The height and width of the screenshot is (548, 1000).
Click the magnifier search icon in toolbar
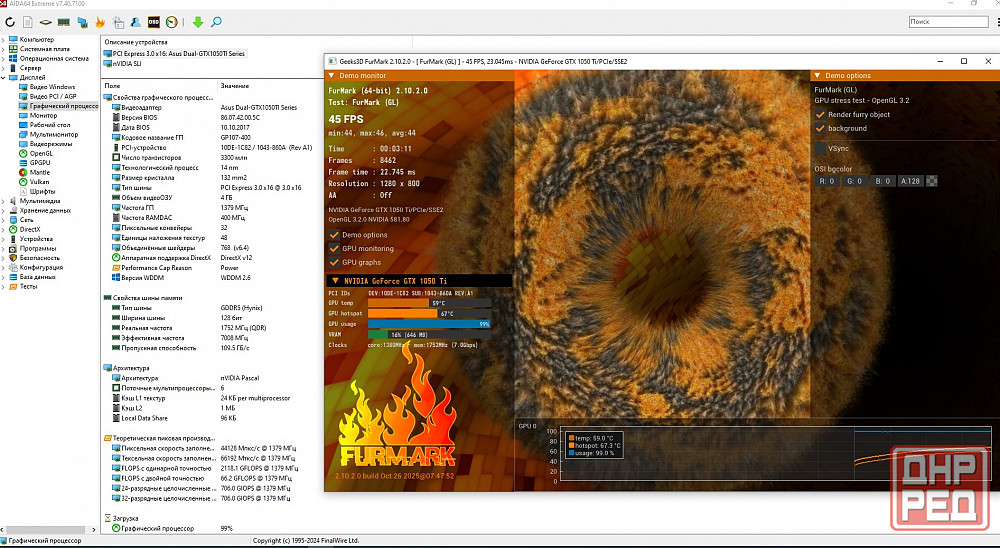[216, 22]
